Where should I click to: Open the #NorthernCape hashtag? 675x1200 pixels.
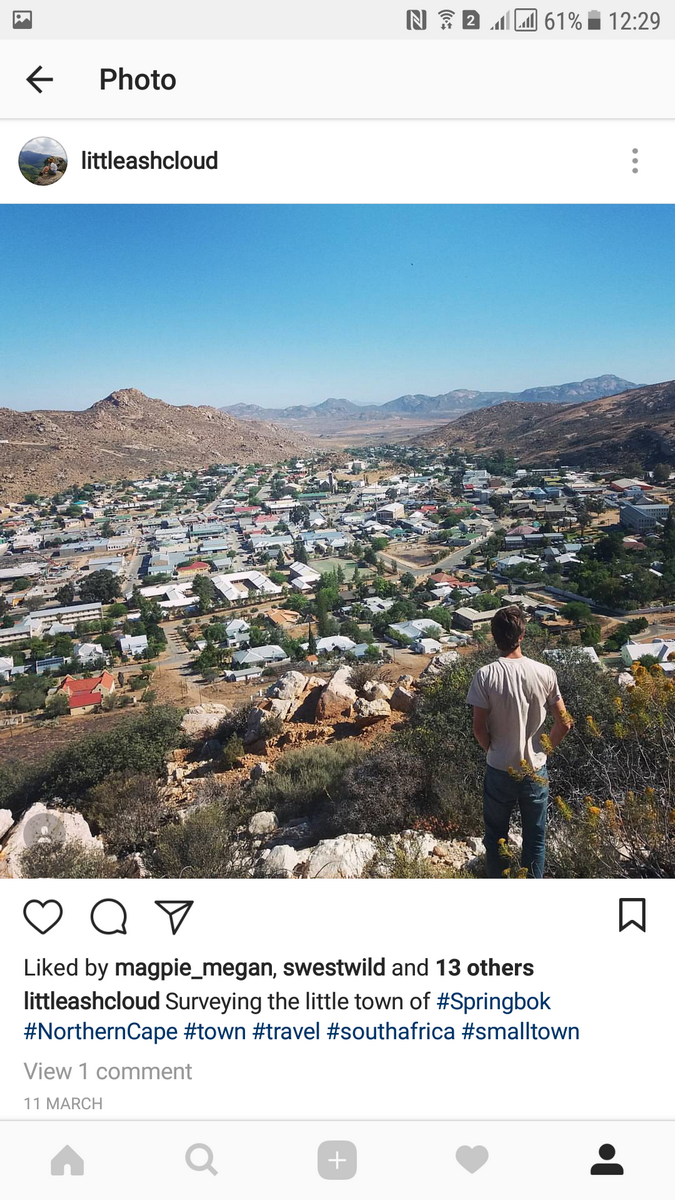coord(101,1031)
